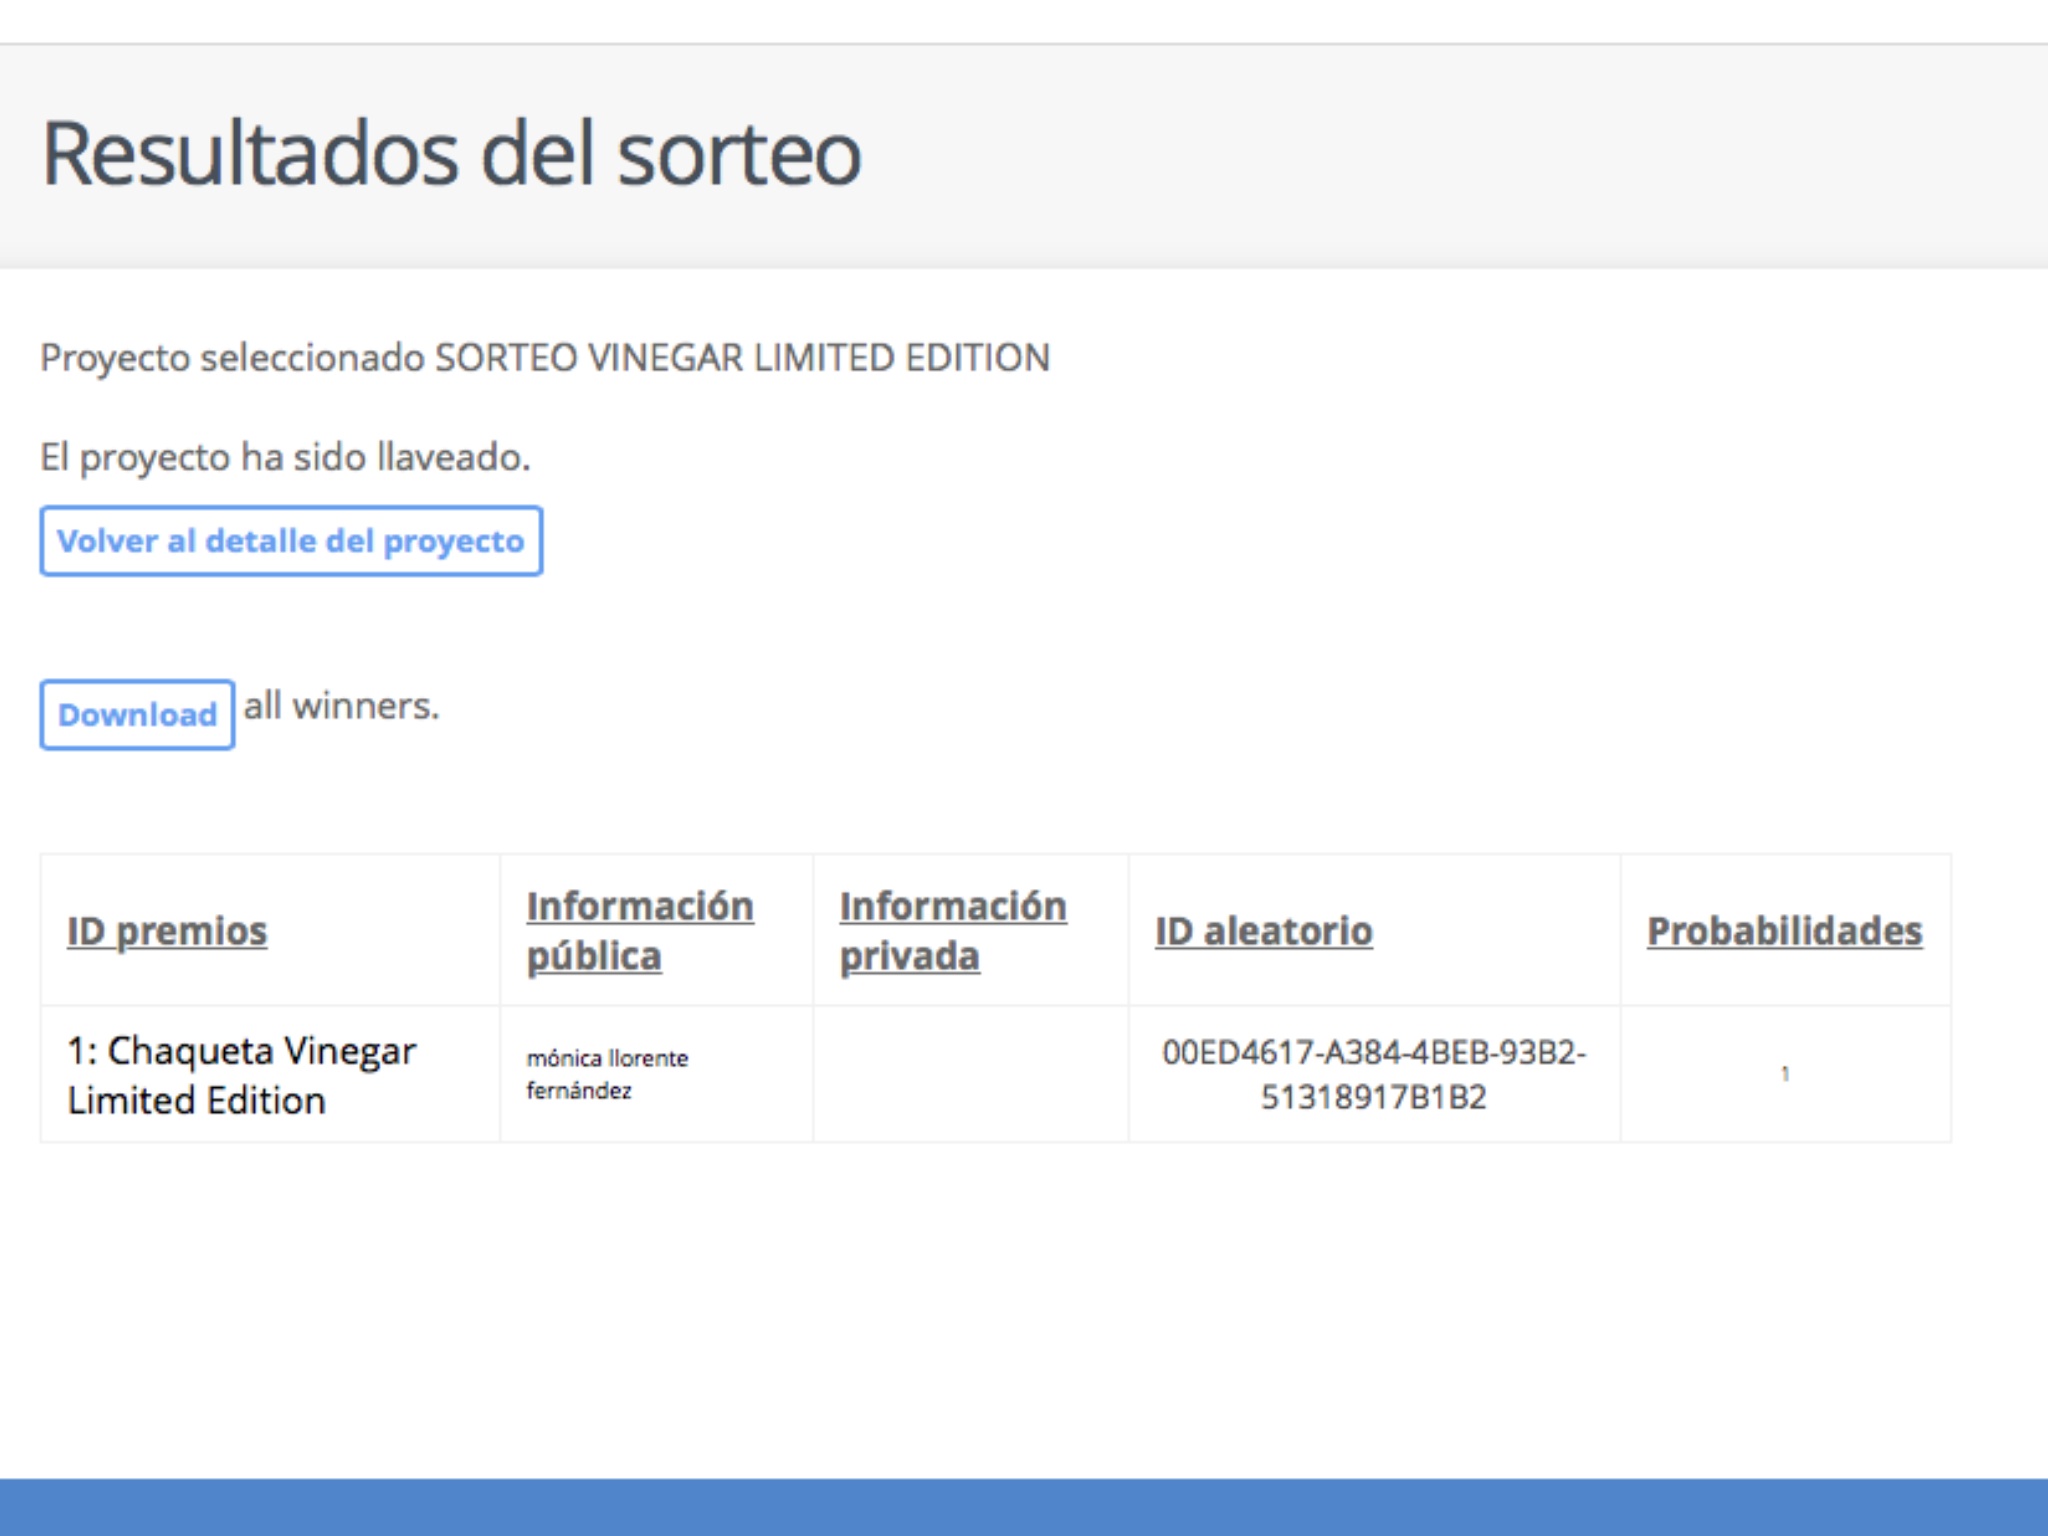Click the empty Información privada cell
2048x1536 pixels.
(x=970, y=1075)
